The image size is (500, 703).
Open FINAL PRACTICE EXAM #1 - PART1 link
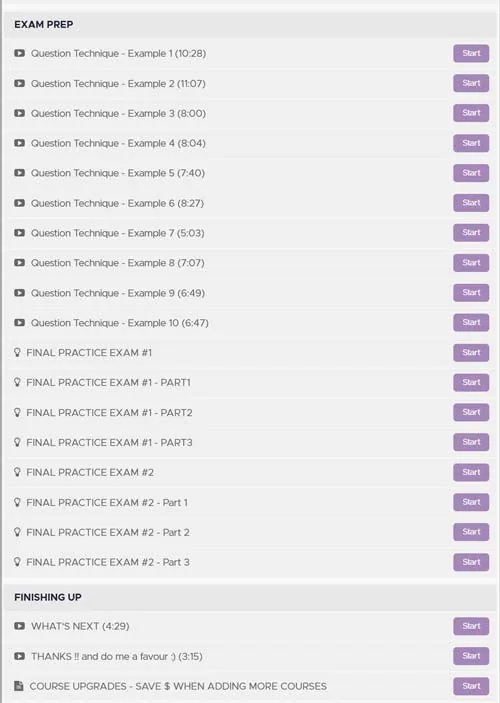click(x=109, y=382)
